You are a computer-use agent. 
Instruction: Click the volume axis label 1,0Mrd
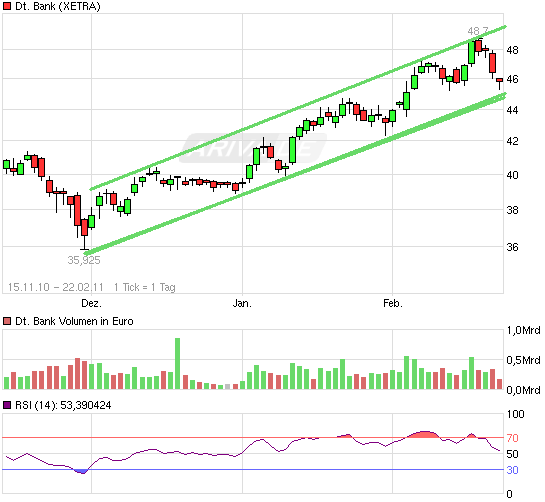[523, 330]
